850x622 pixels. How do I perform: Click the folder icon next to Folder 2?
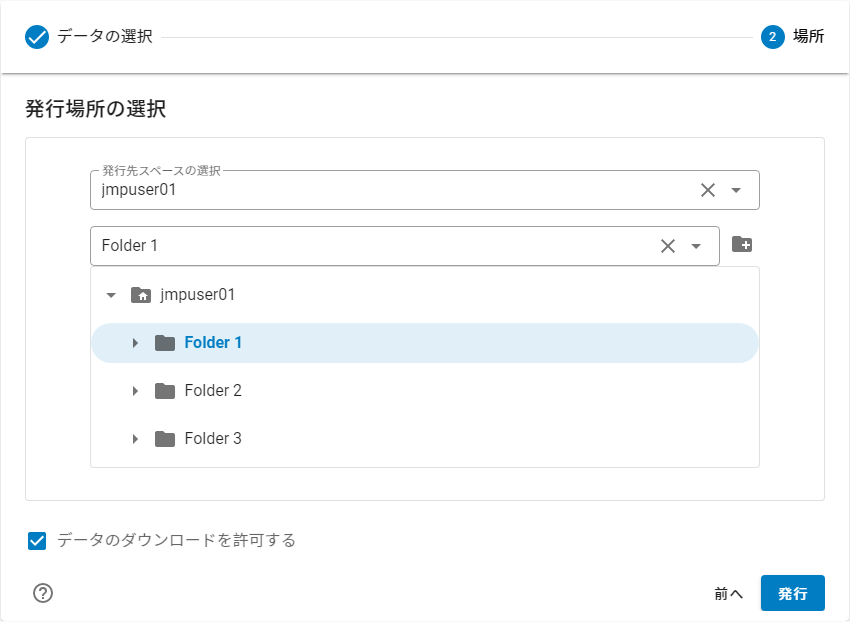click(x=165, y=390)
